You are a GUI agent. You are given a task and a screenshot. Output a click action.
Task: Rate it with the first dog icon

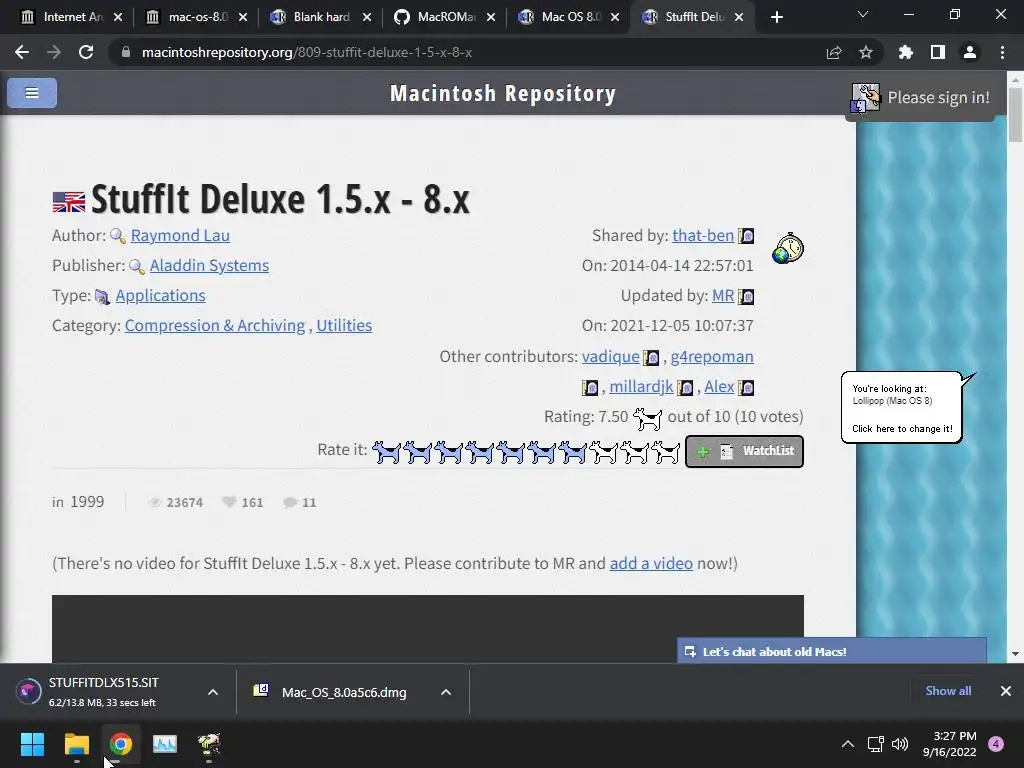click(387, 451)
